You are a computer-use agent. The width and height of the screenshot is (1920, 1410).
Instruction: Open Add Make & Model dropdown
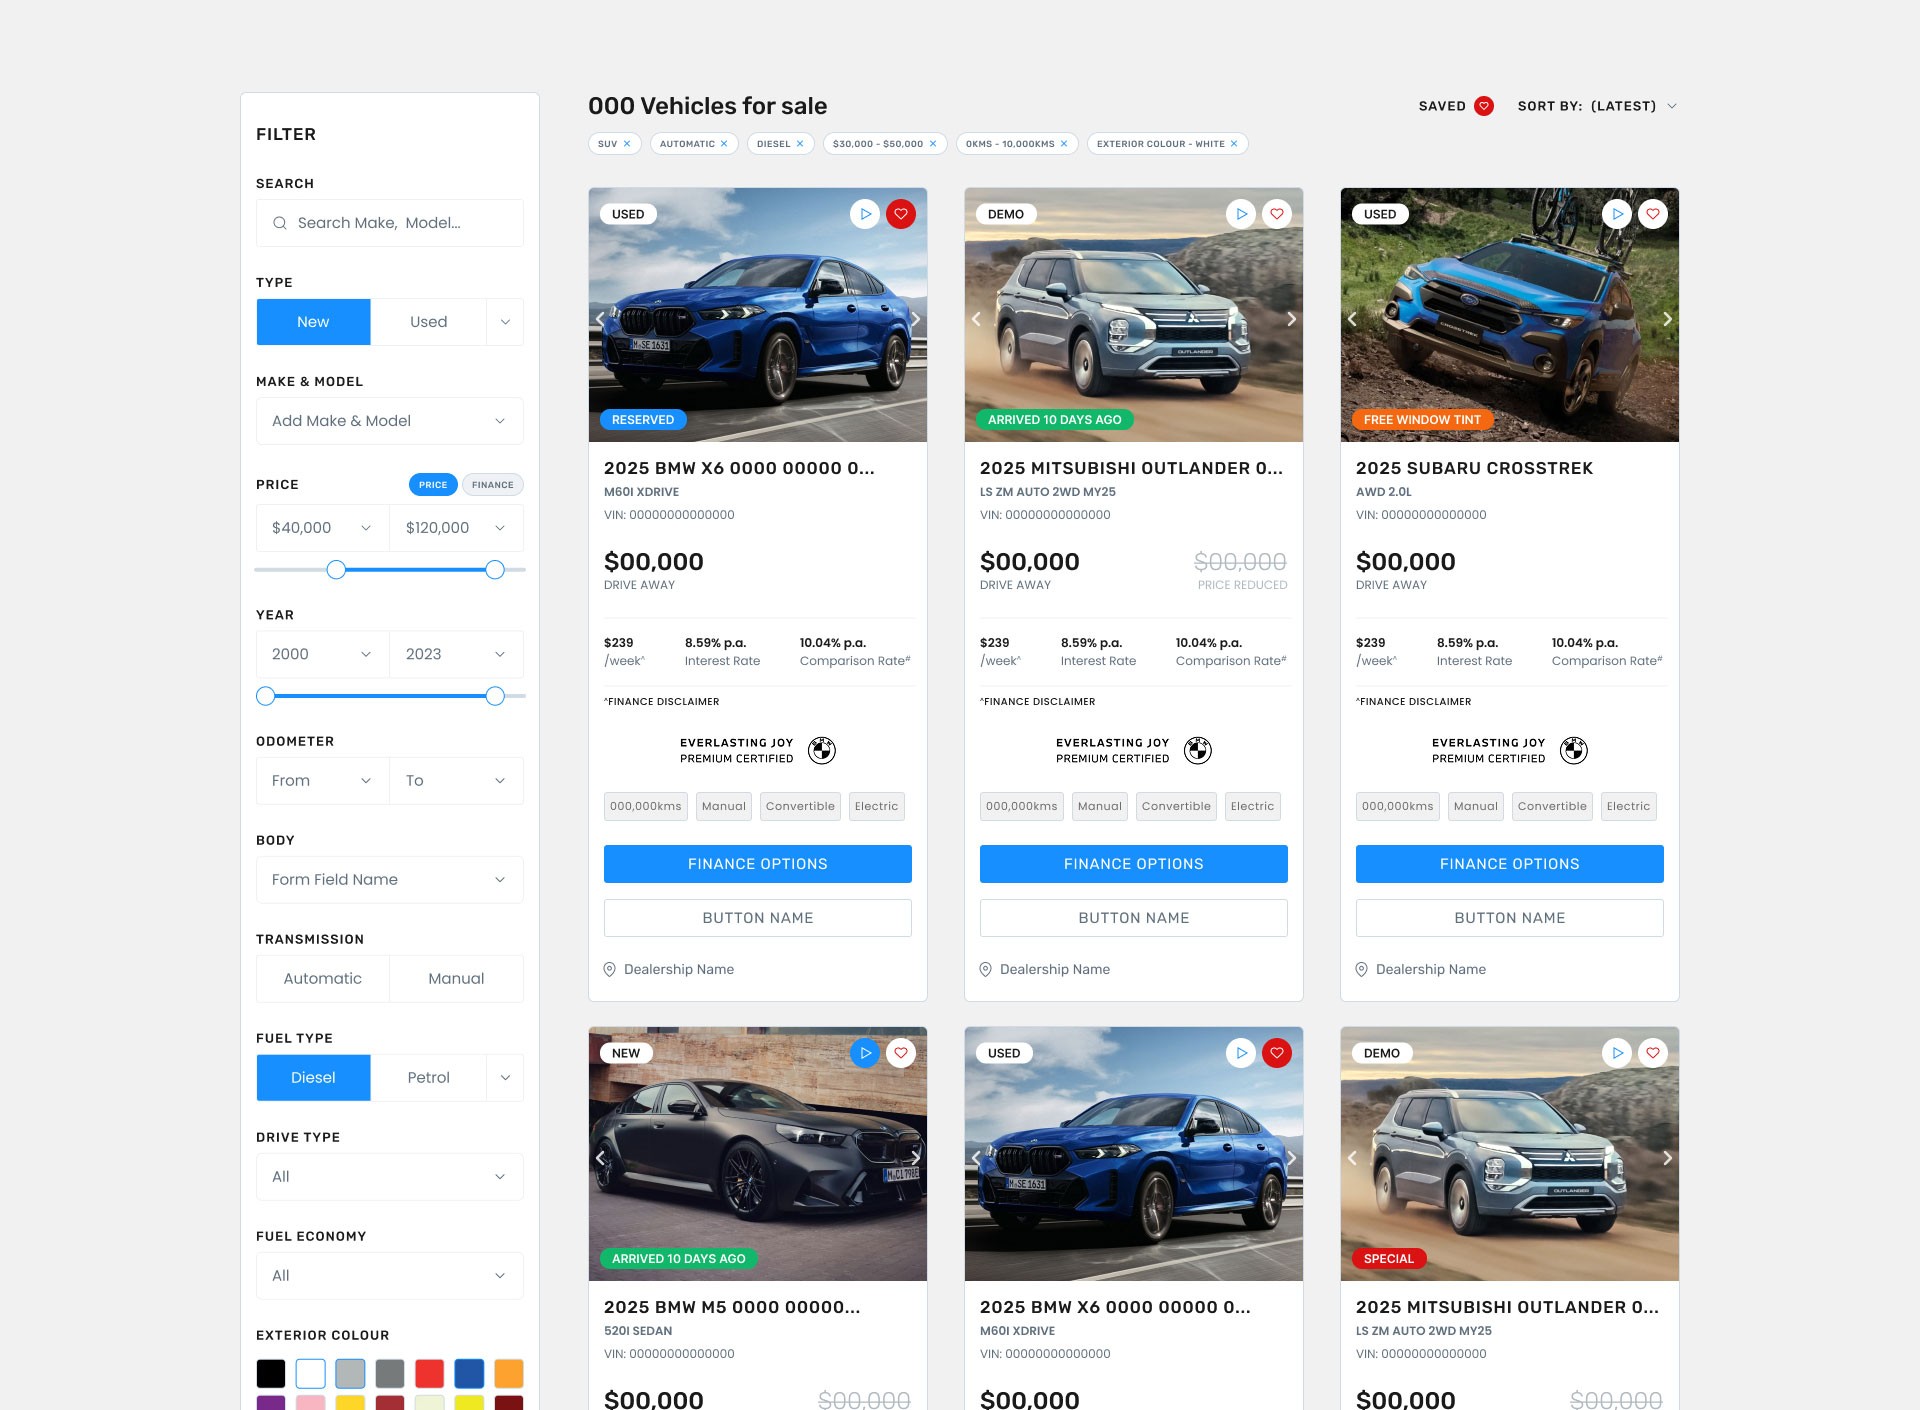click(390, 421)
